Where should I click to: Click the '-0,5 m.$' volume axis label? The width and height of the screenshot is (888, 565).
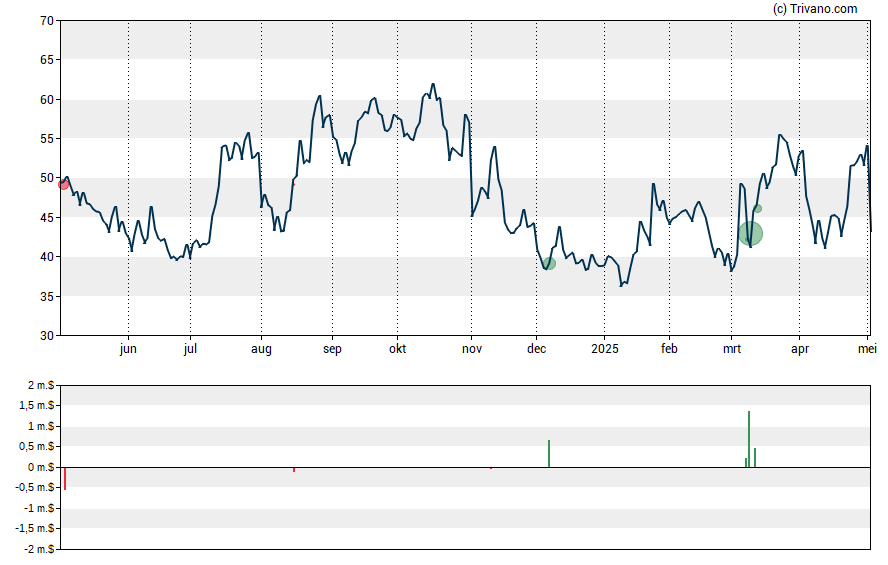coord(35,487)
